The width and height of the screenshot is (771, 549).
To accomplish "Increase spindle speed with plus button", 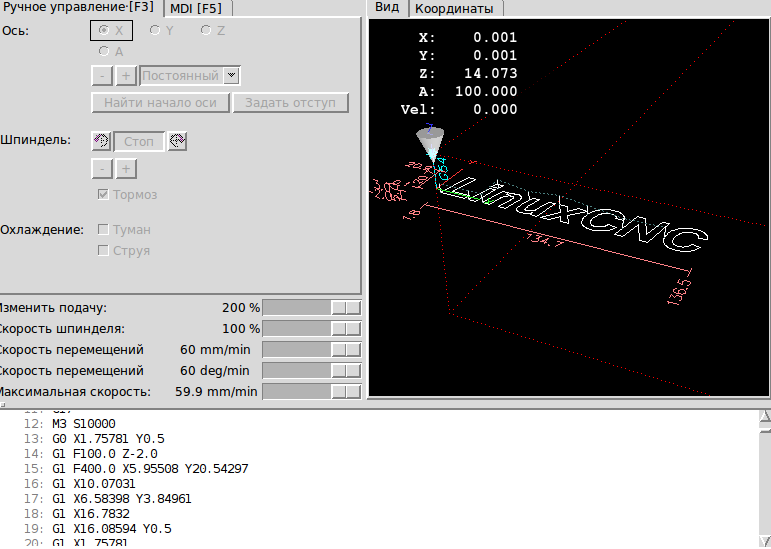I will 126,169.
